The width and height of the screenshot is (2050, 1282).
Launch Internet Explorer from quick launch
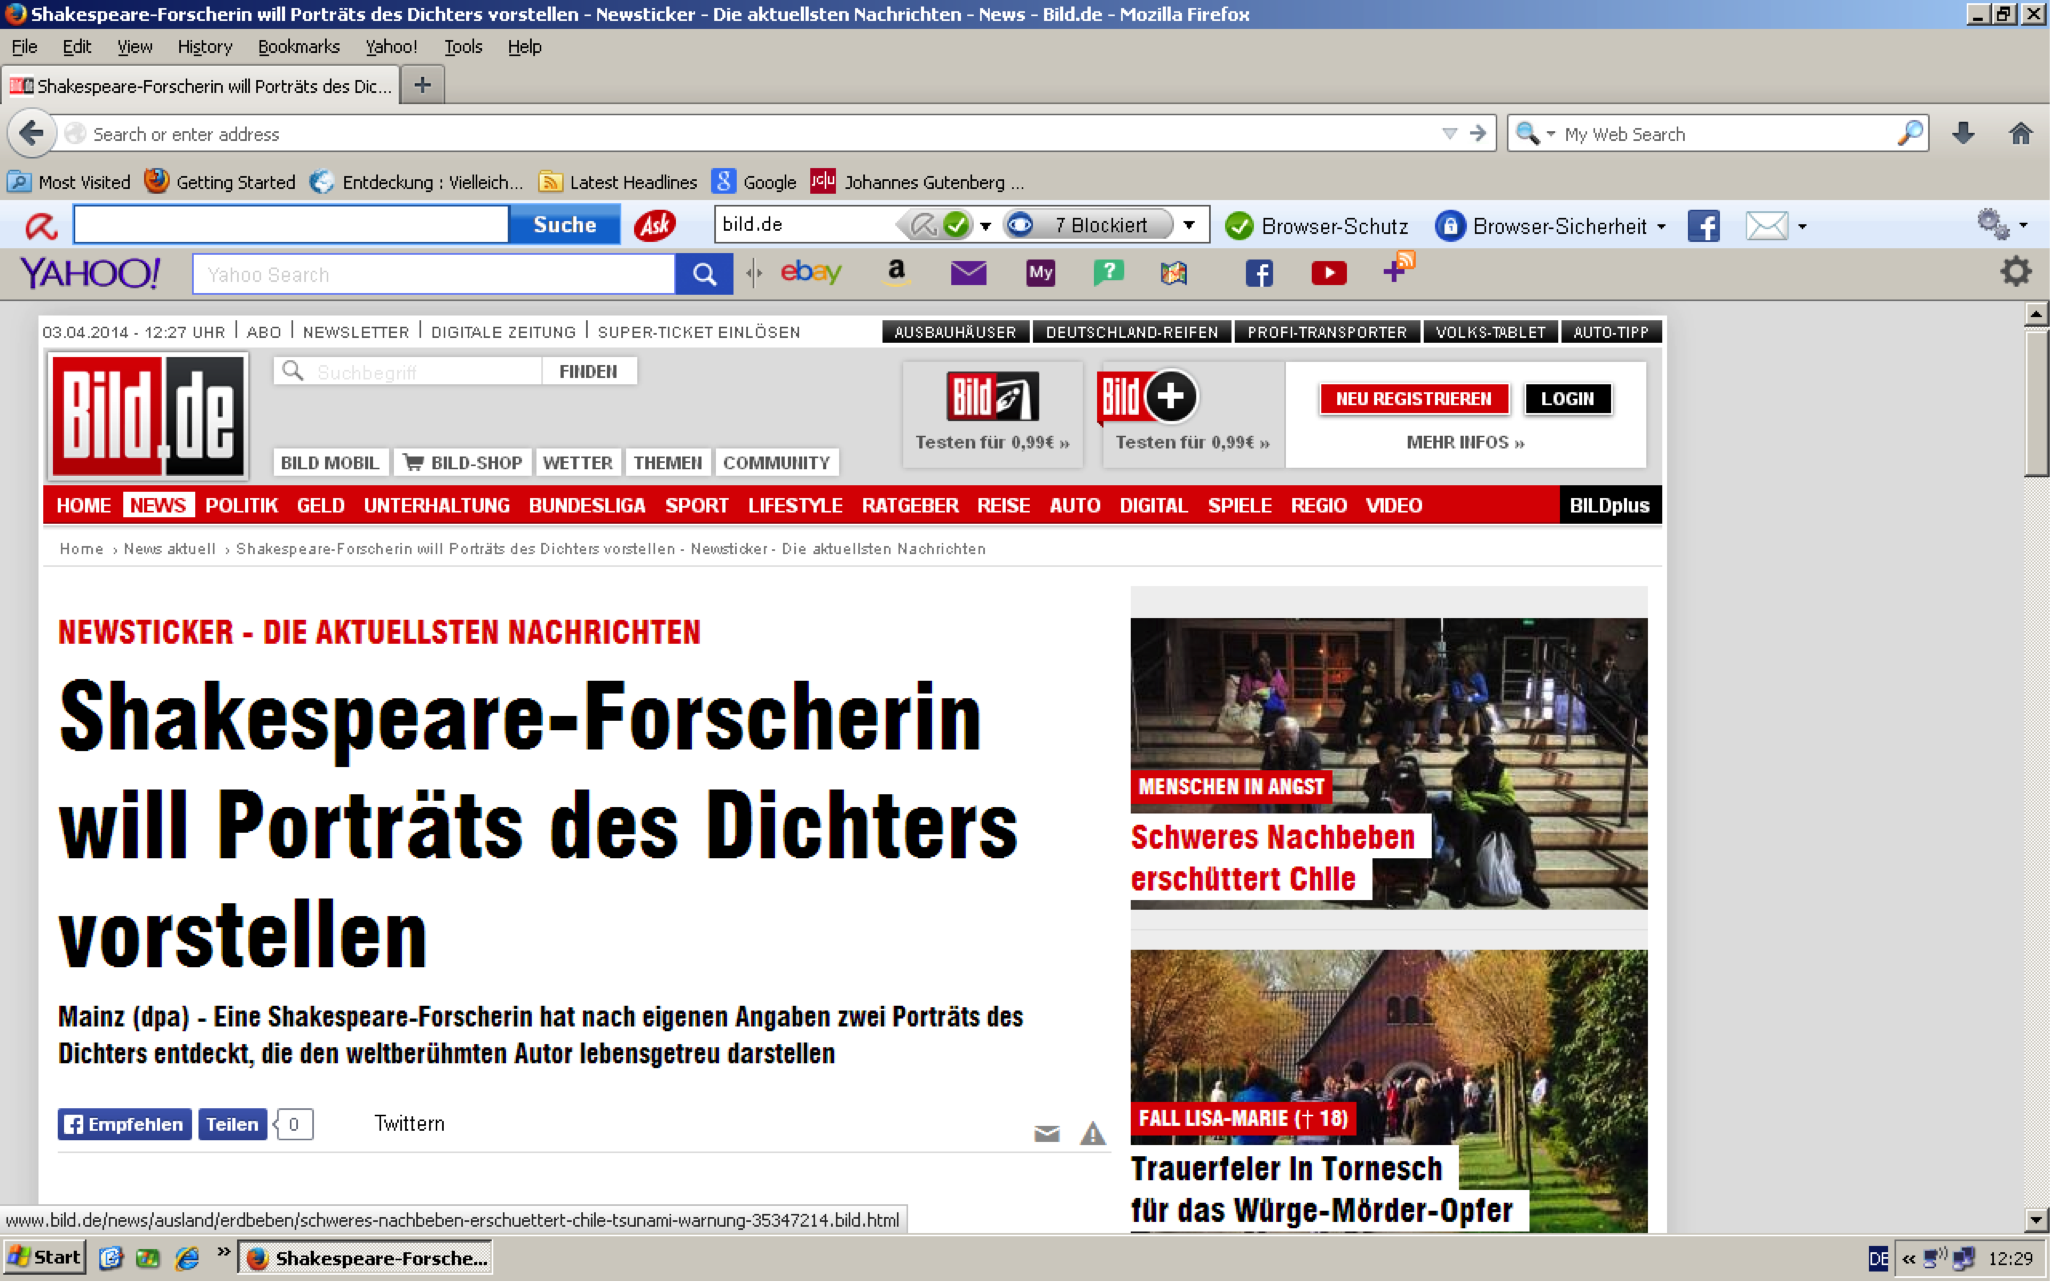click(x=187, y=1258)
